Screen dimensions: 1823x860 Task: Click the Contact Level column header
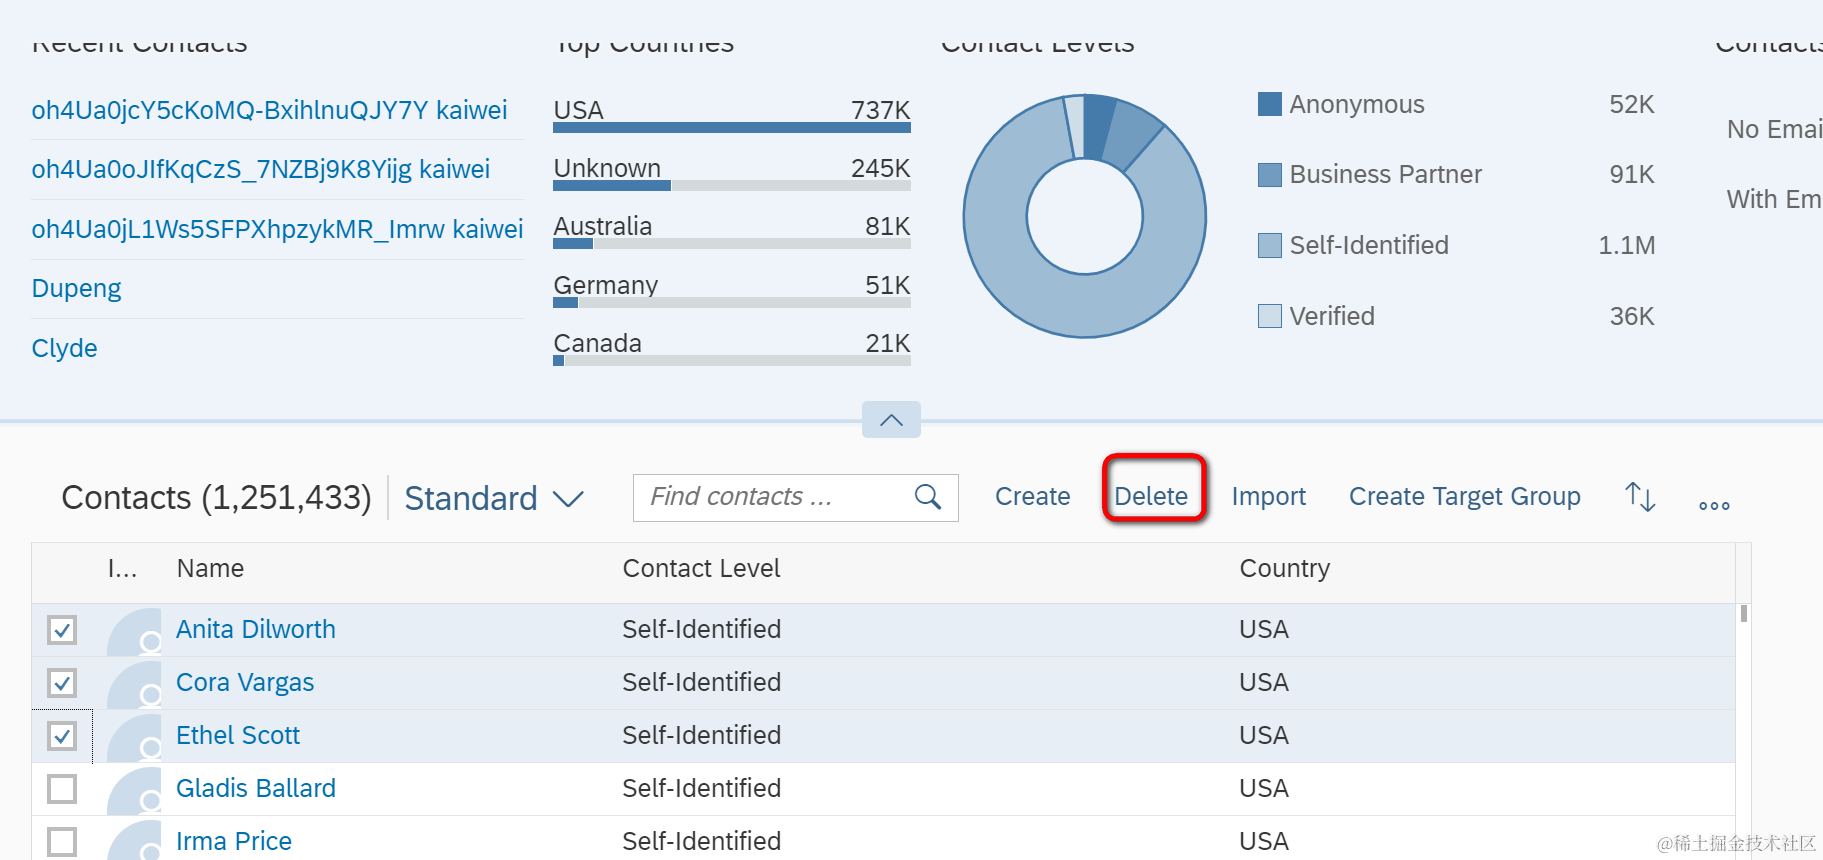701,568
